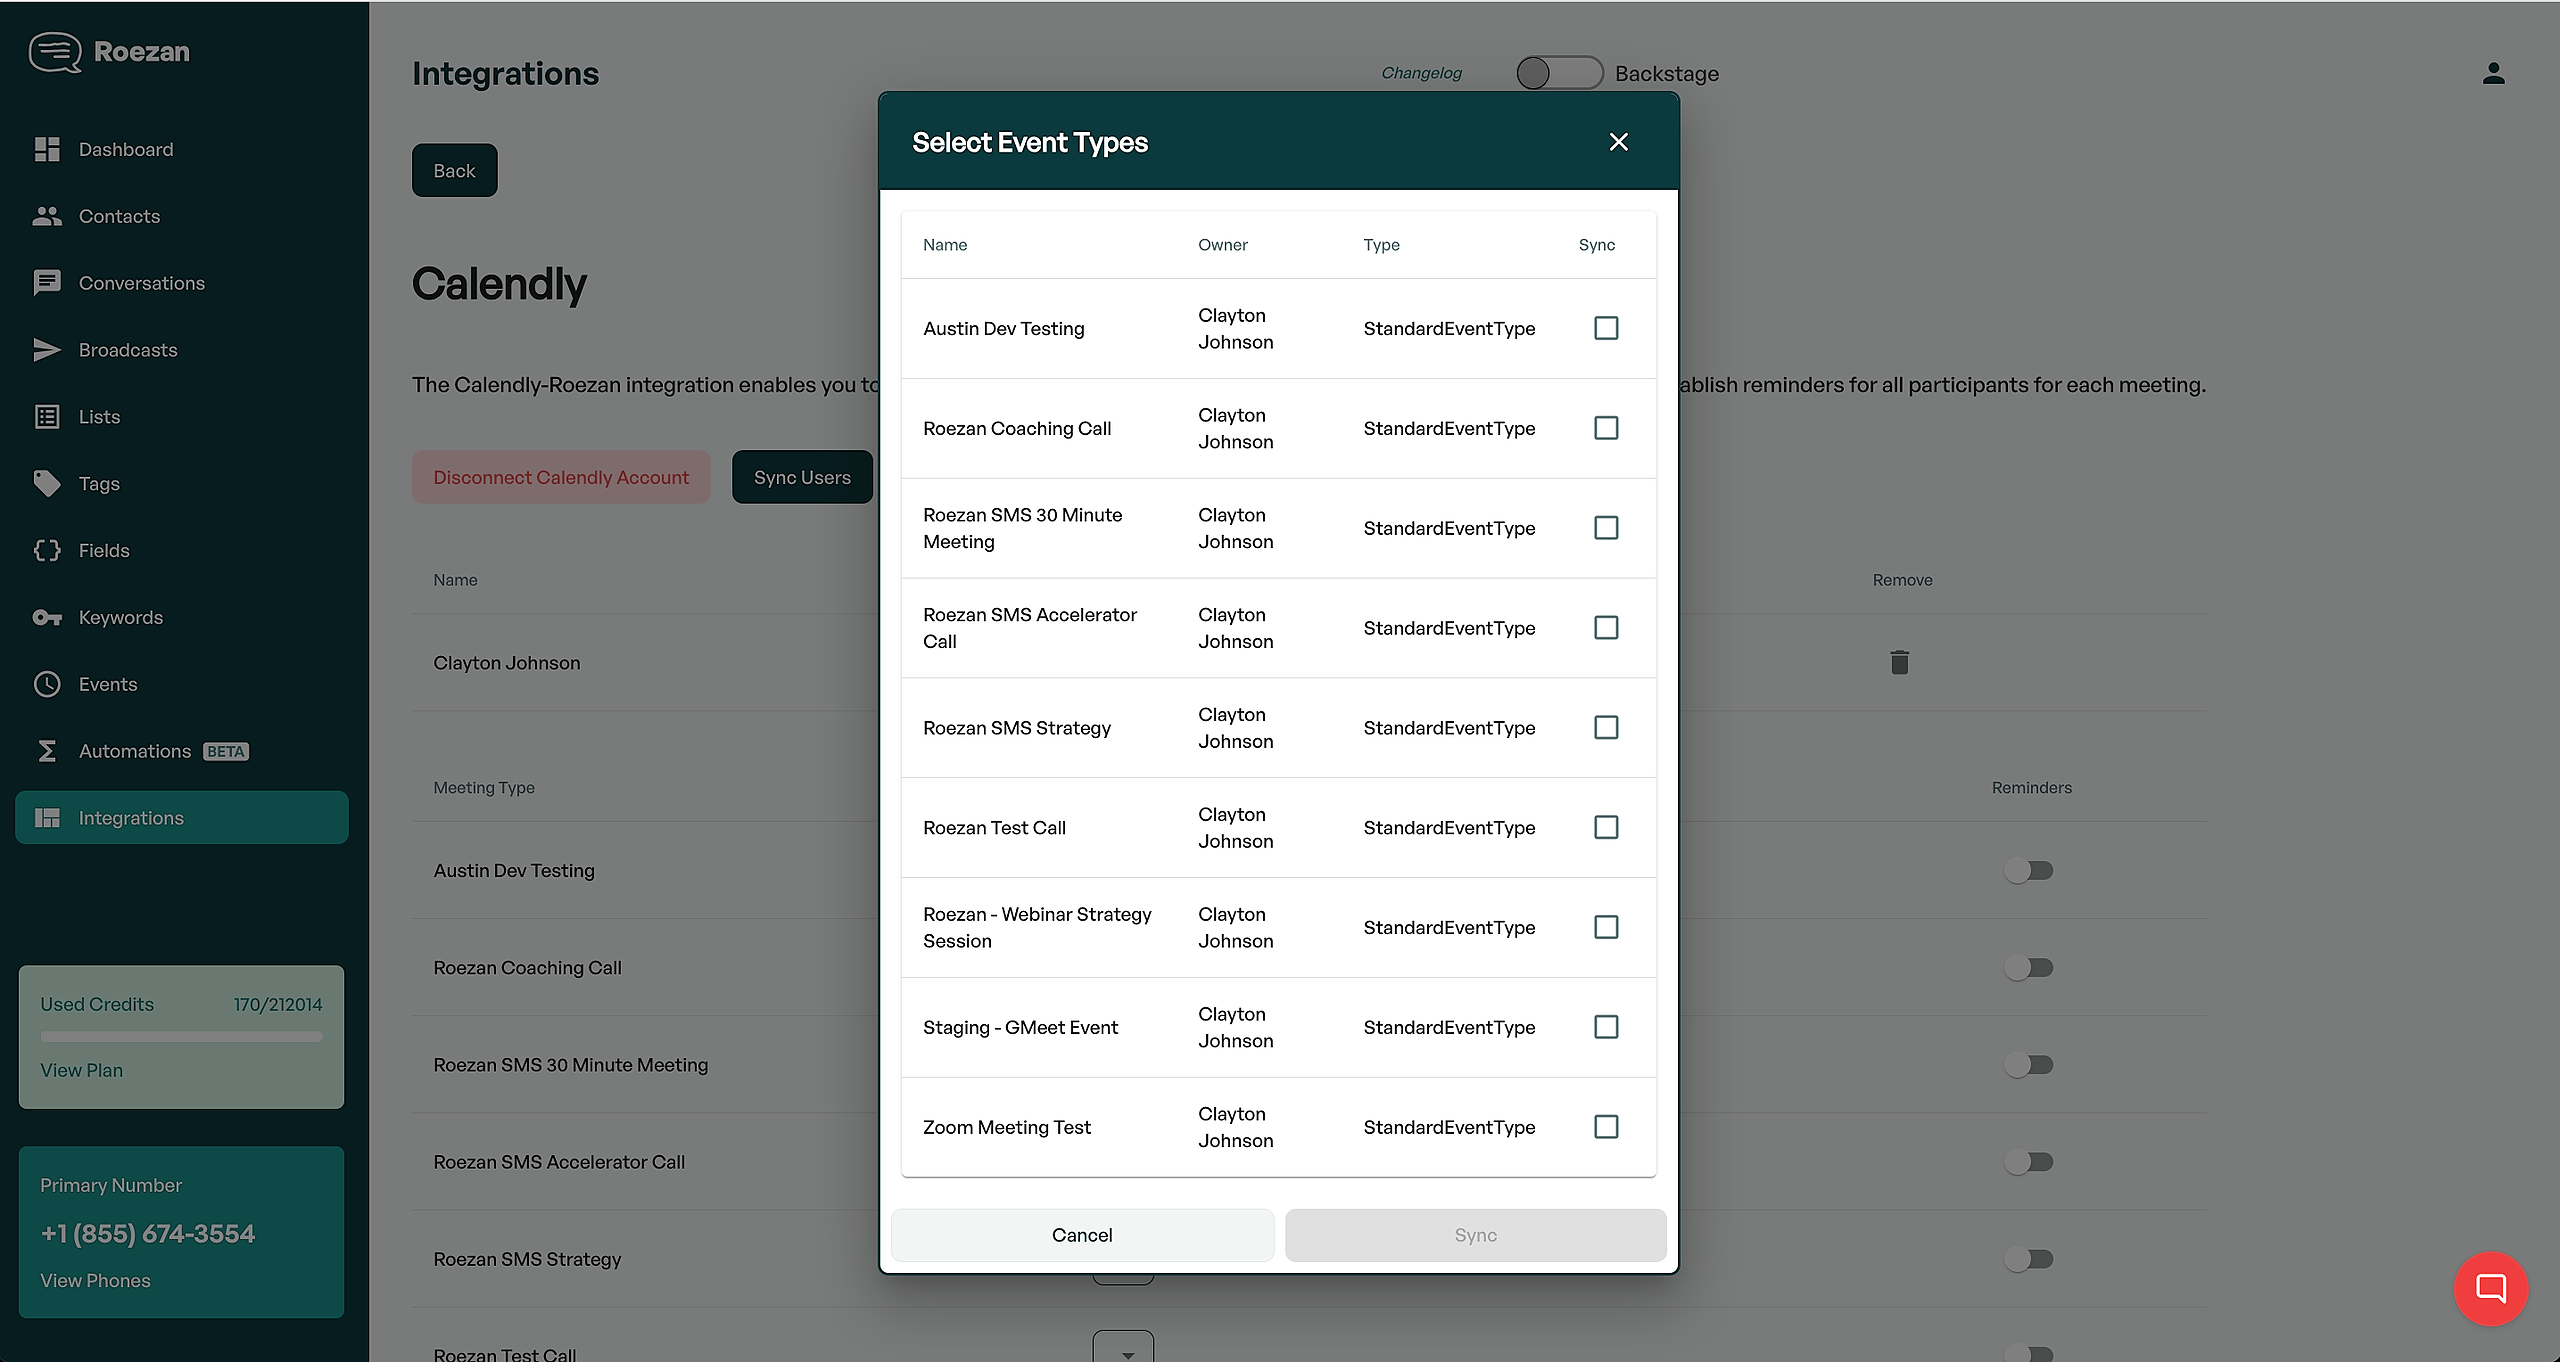The image size is (2560, 1362).
Task: Close the Select Event Types dialog
Action: point(1618,142)
